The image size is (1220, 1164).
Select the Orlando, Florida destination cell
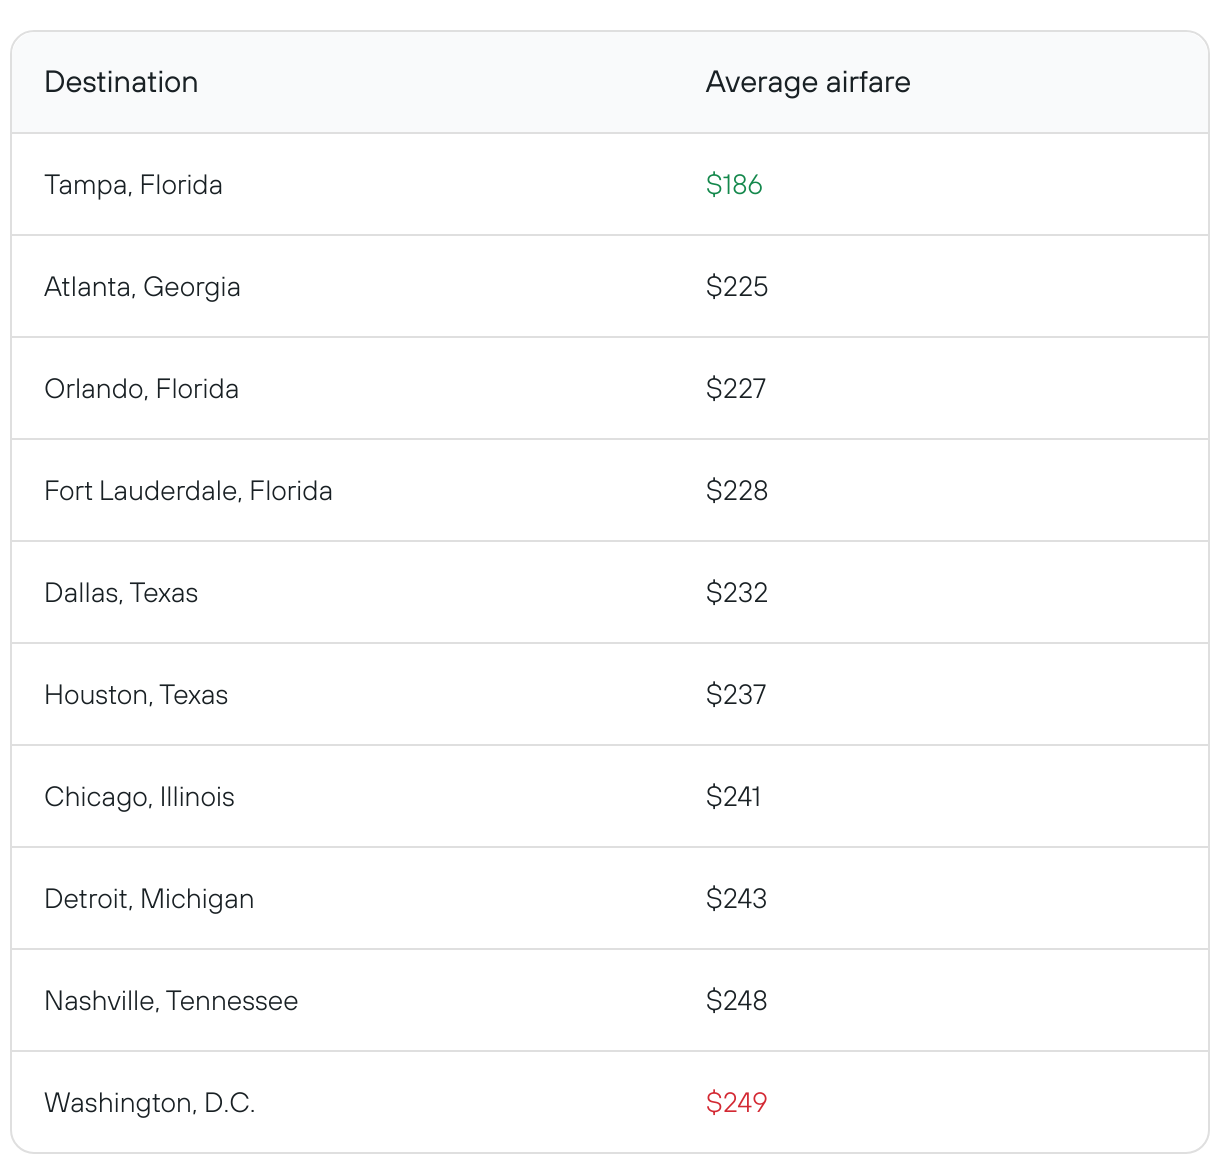click(x=141, y=389)
